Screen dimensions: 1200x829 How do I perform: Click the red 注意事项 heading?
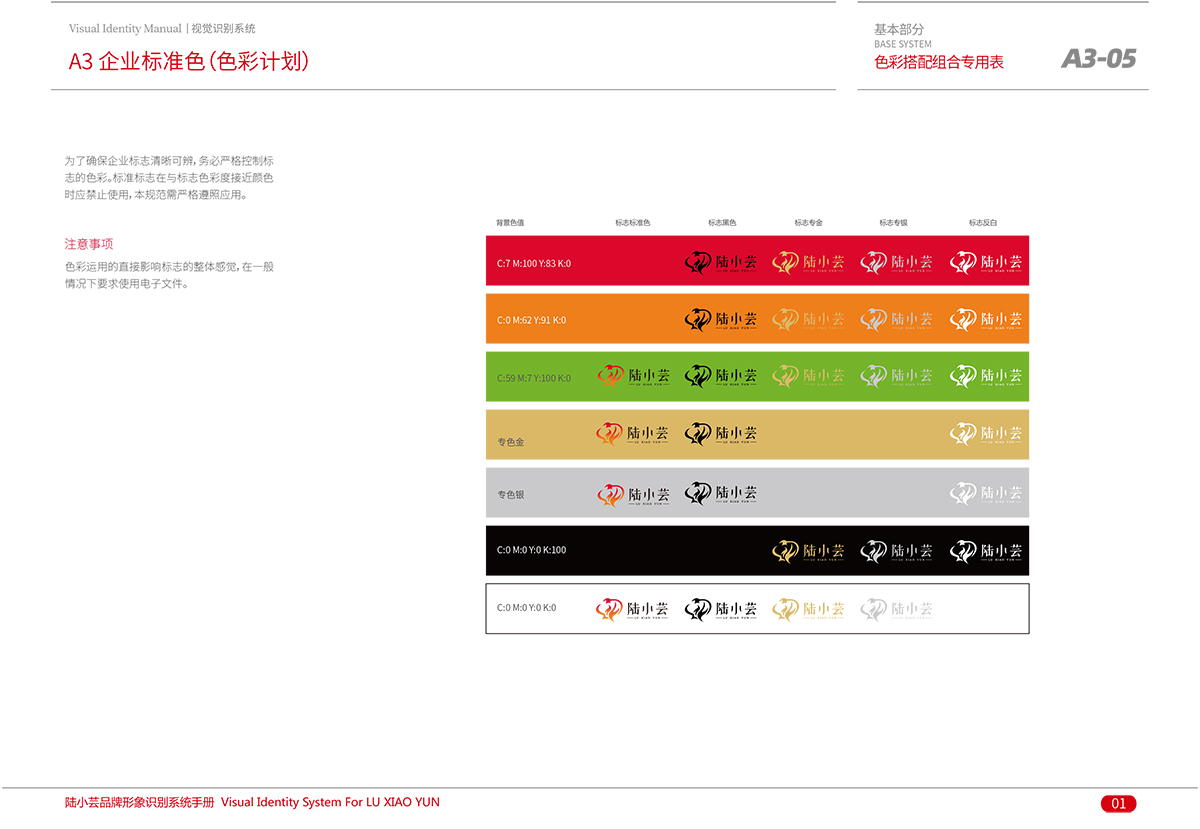pyautogui.click(x=89, y=244)
